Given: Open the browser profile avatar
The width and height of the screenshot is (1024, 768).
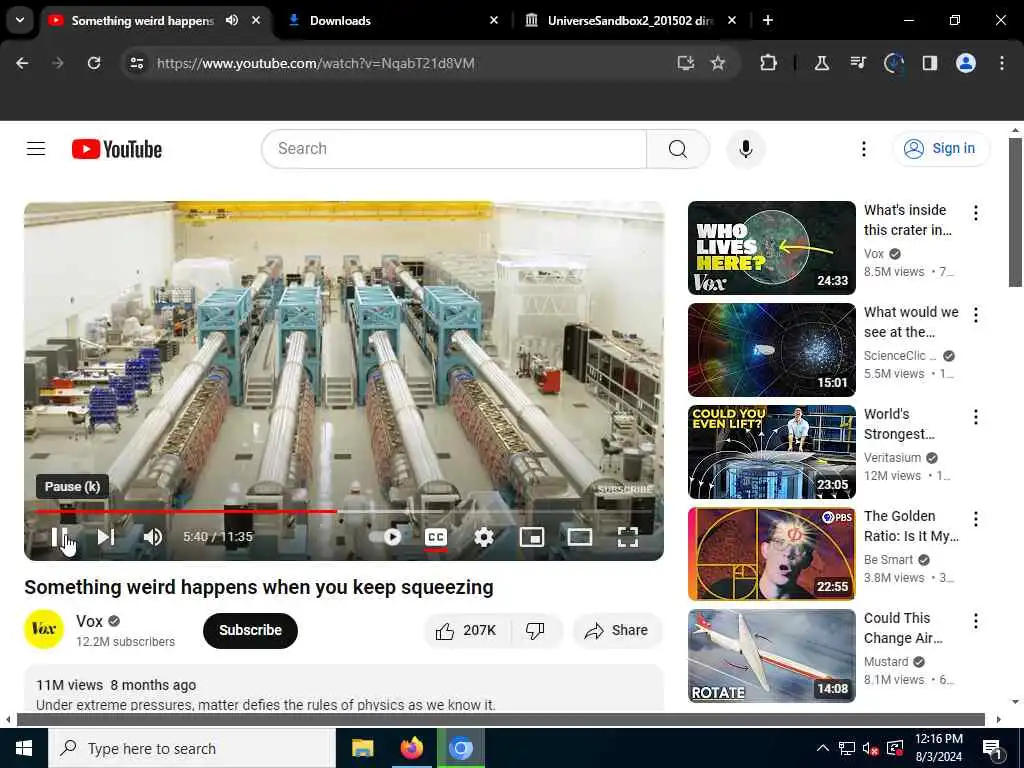Looking at the screenshot, I should pos(966,63).
